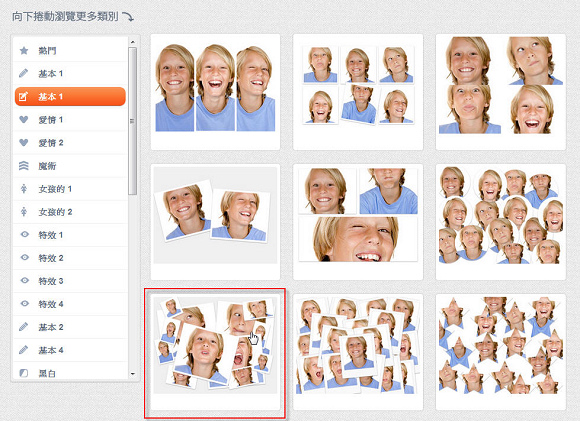Click the eye icon beside 特效 3
Screen dimensions: 580x421
(24, 281)
